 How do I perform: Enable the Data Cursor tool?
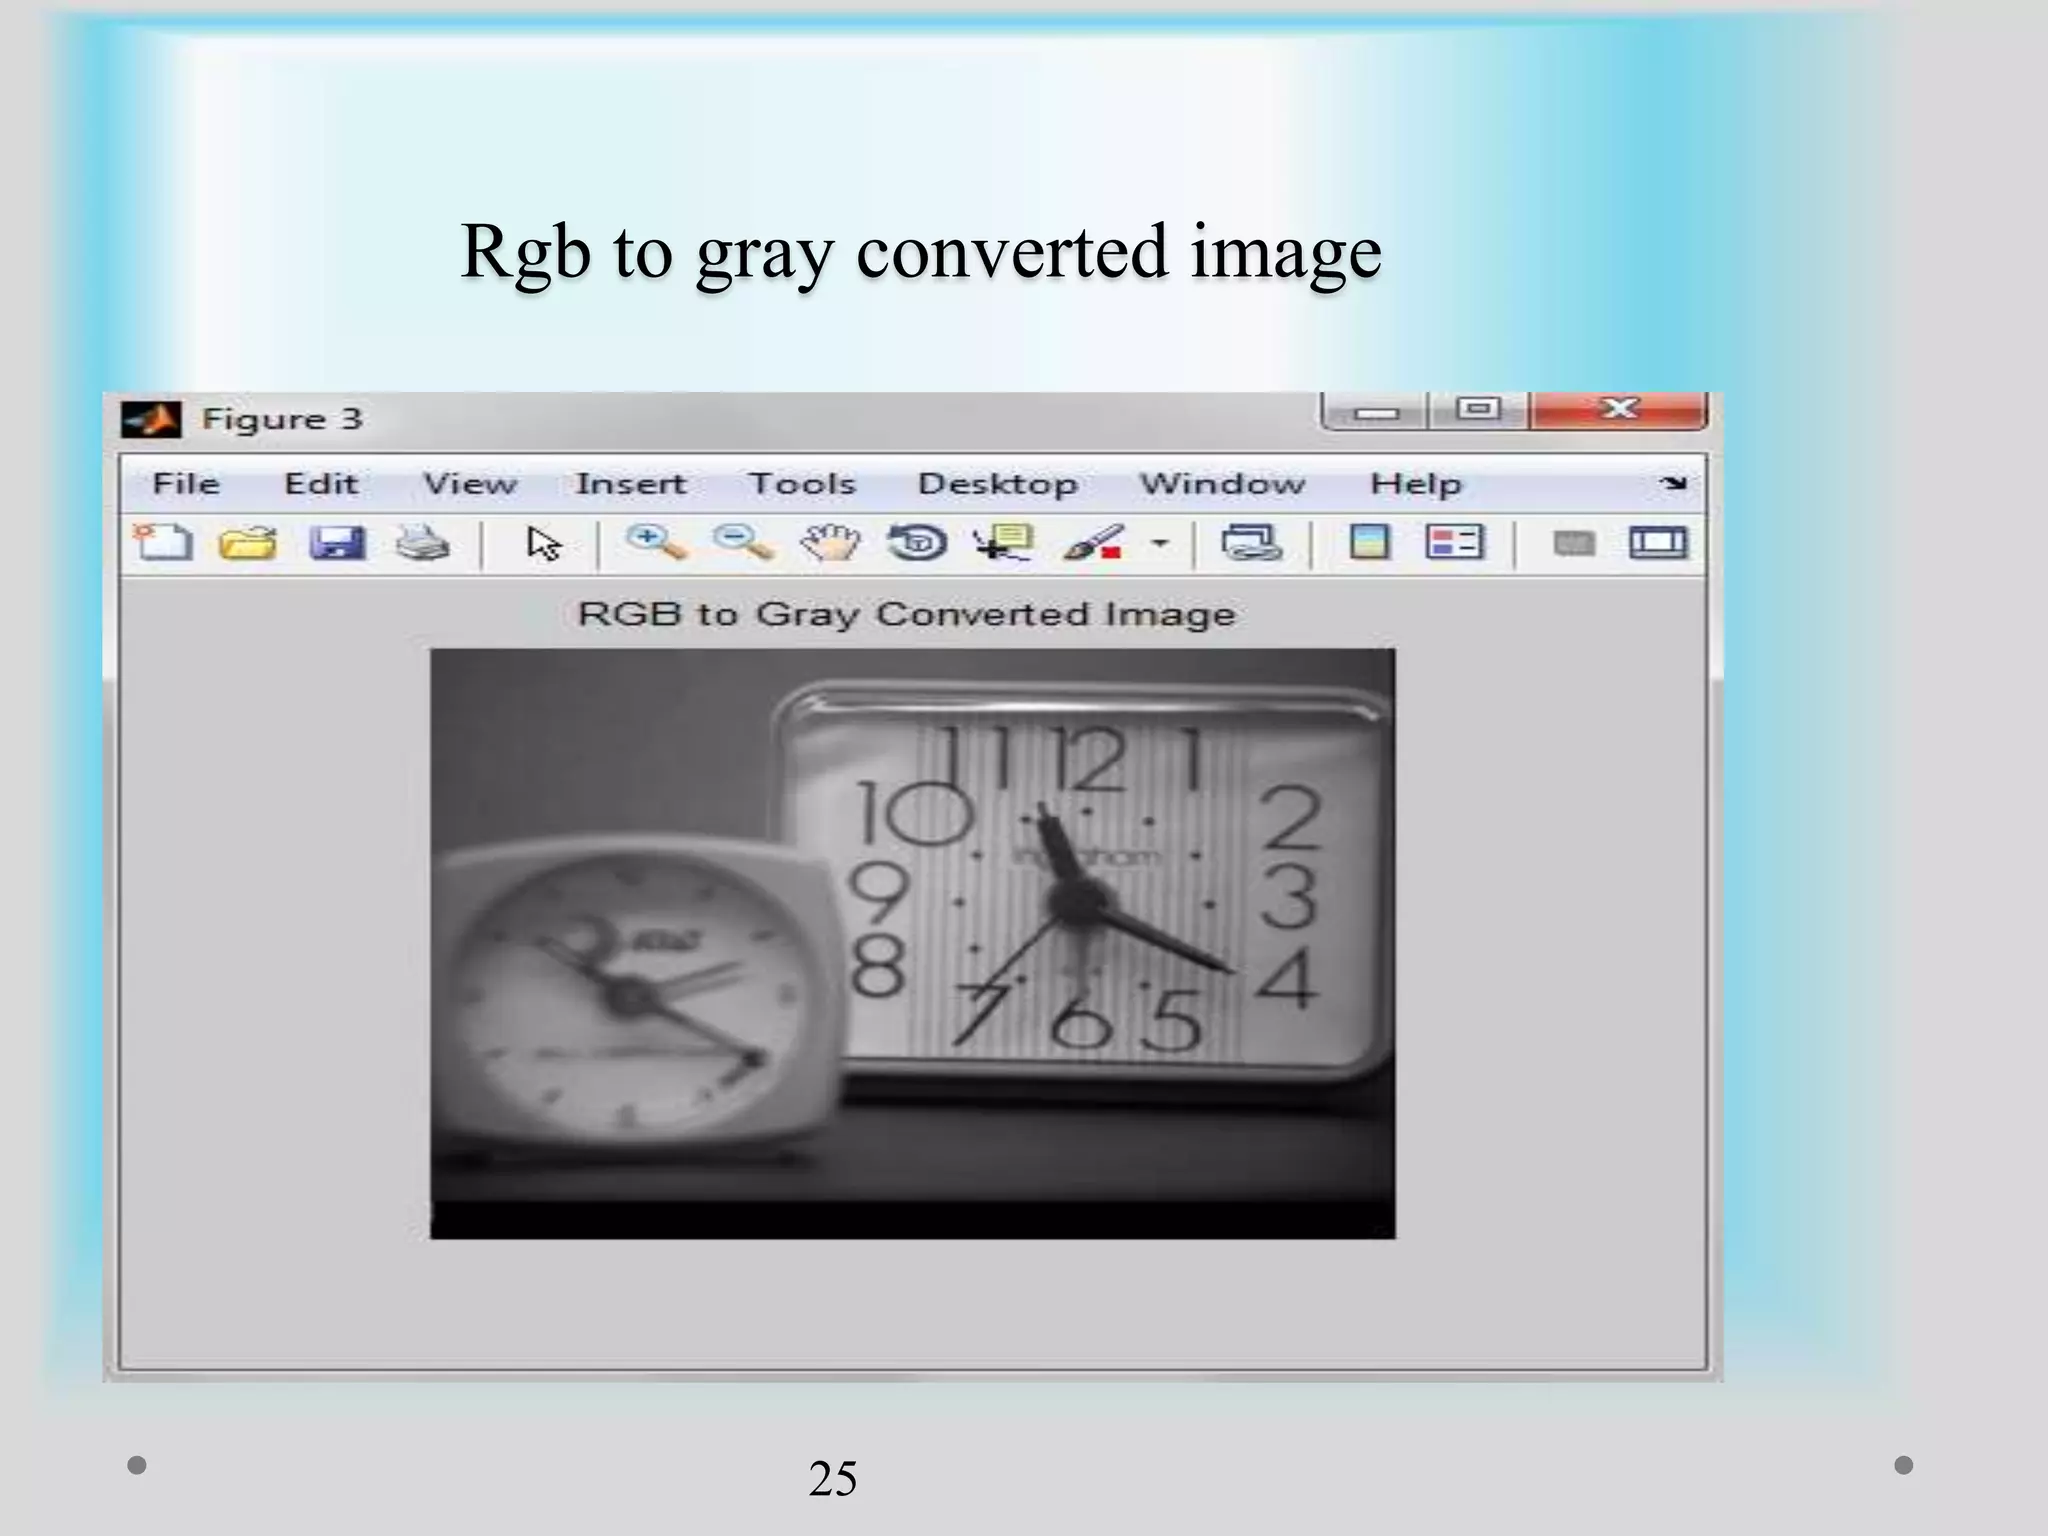(1003, 543)
